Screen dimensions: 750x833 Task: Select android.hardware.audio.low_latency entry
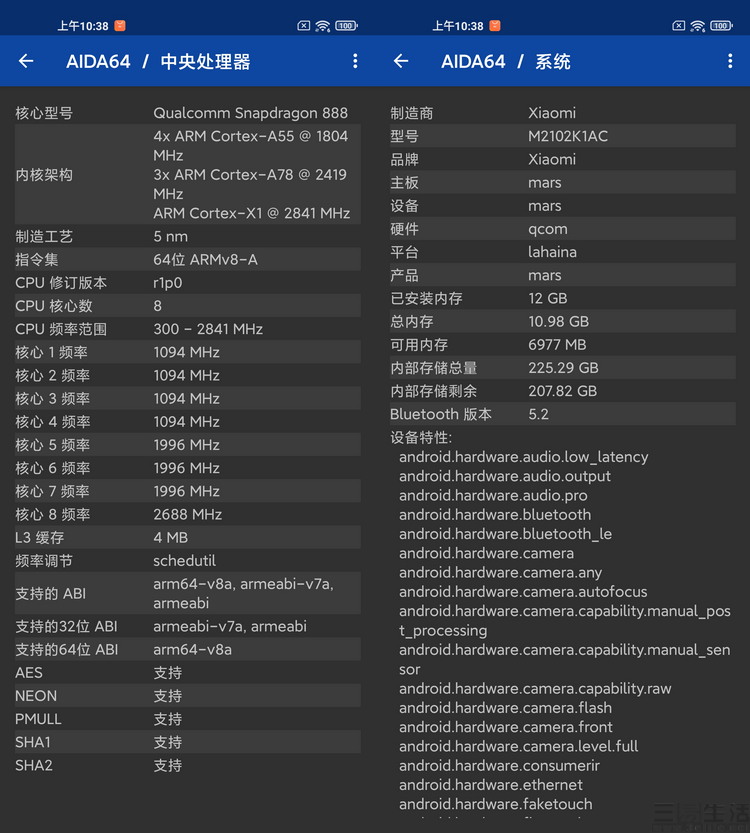point(524,457)
